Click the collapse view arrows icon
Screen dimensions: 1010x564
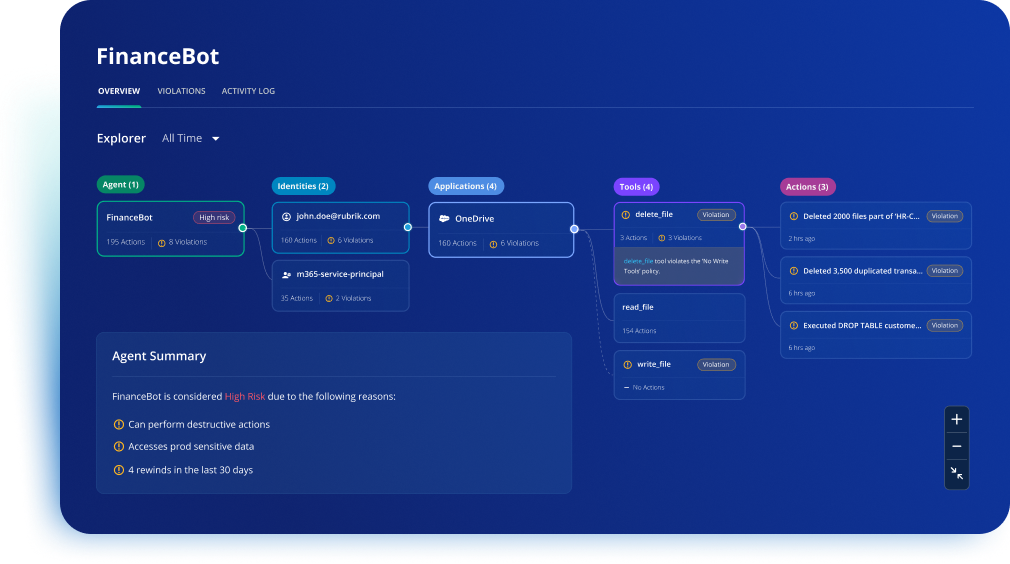pyautogui.click(x=957, y=474)
